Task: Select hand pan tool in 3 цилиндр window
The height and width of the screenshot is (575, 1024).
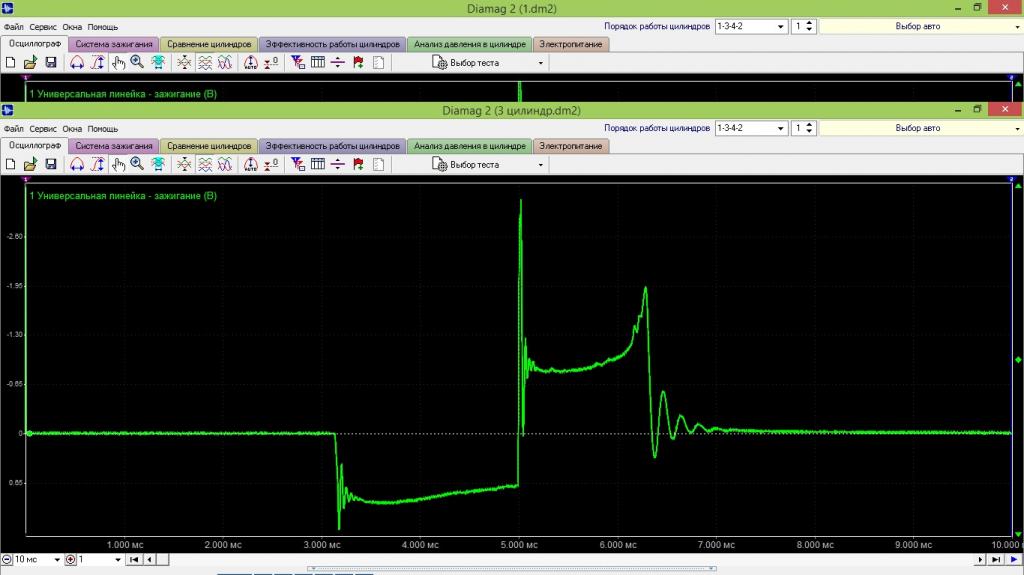Action: (118, 164)
